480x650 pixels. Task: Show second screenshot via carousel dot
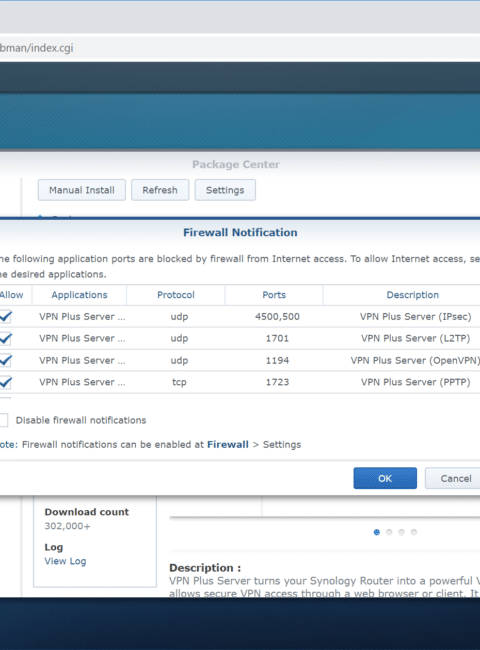(389, 532)
